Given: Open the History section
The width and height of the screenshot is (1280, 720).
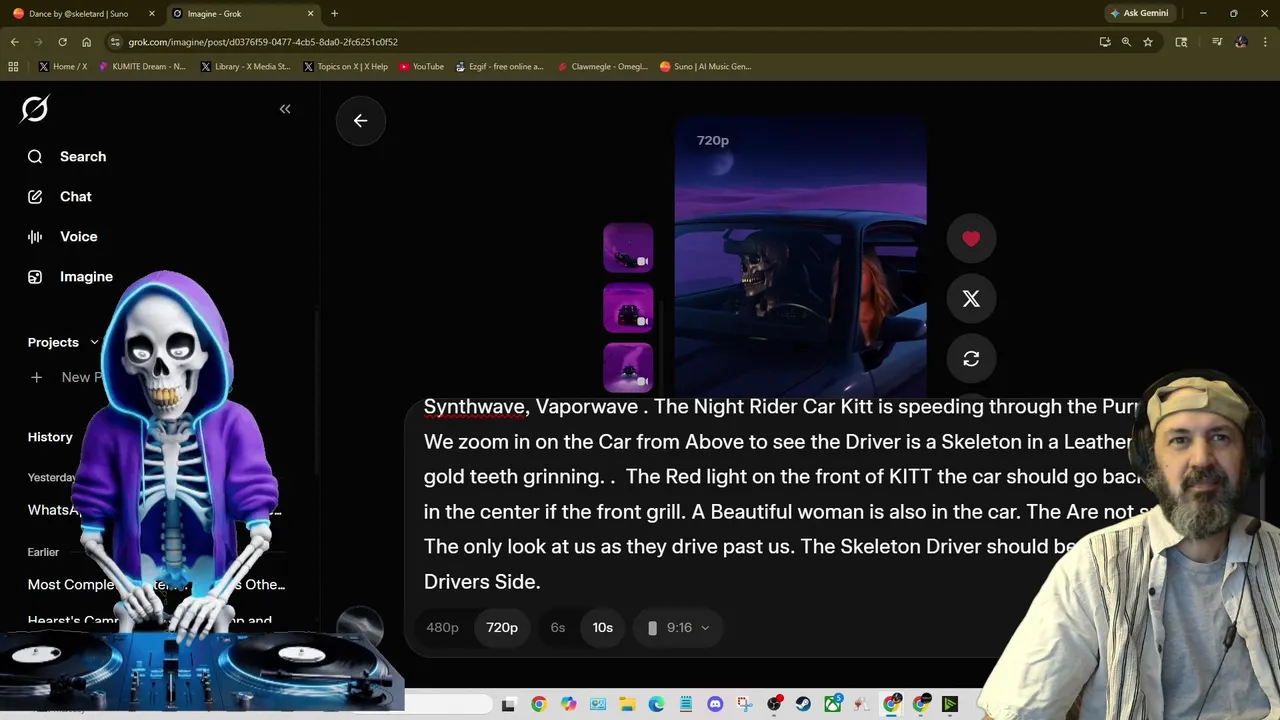Looking at the screenshot, I should (50, 437).
